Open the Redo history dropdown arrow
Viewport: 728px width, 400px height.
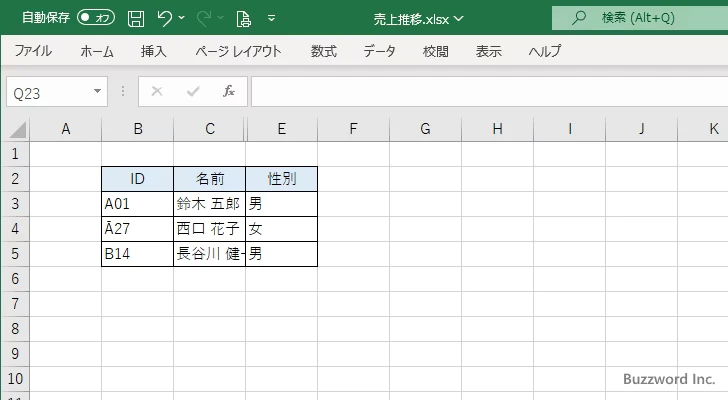(221, 18)
